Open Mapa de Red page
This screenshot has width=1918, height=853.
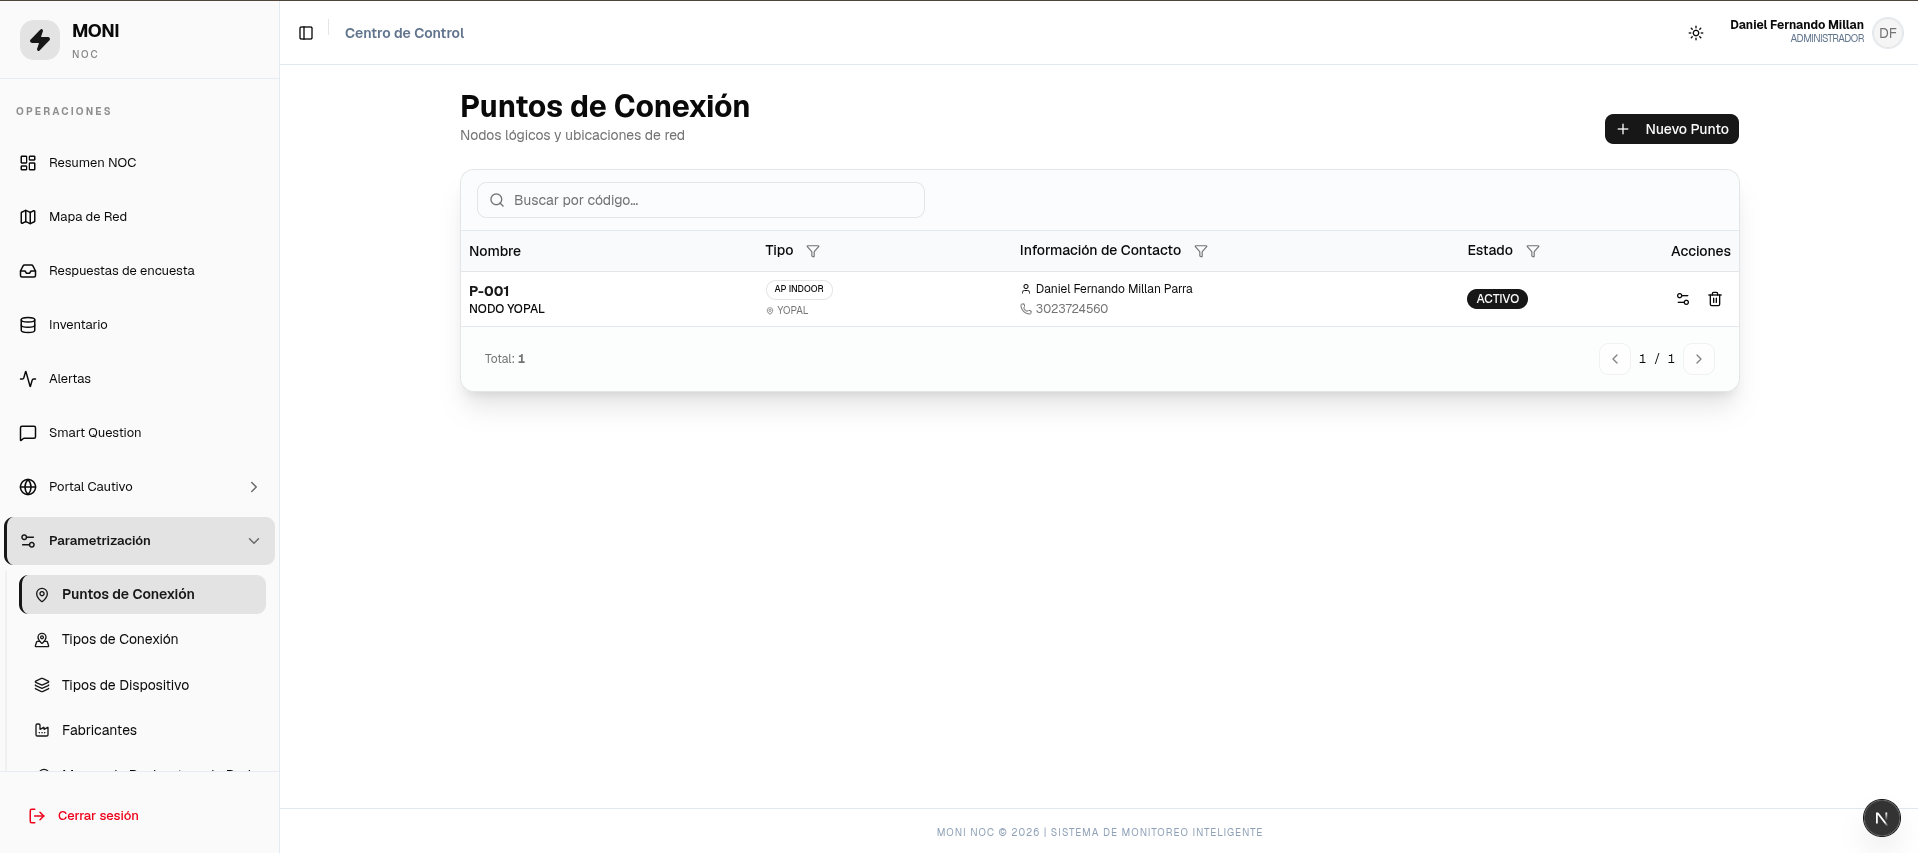(140, 217)
